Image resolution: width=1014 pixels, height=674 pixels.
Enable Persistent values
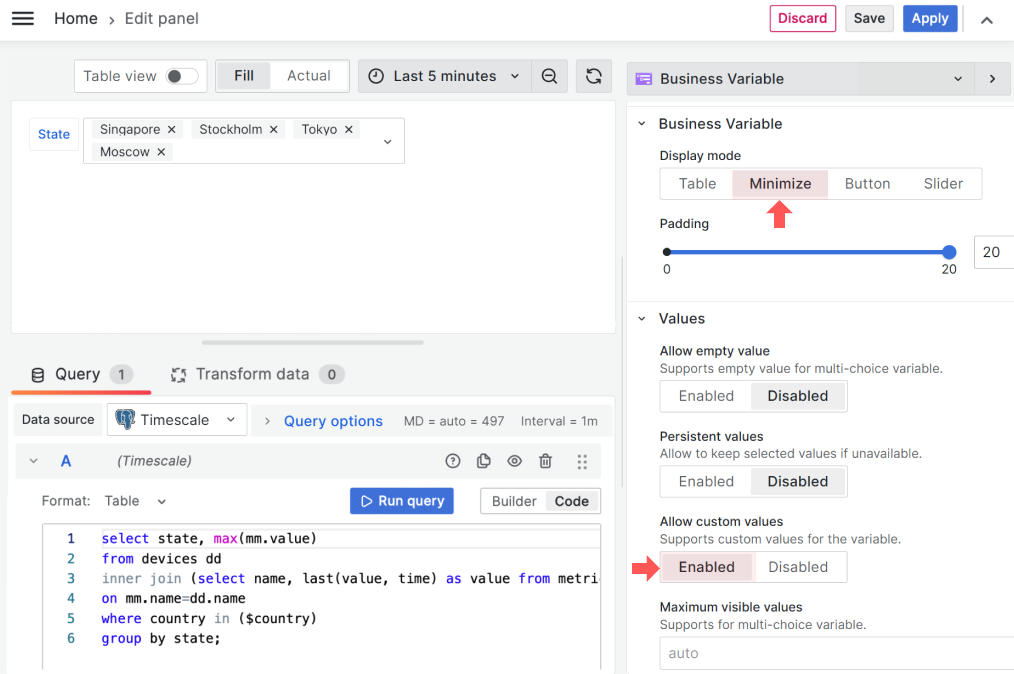pyautogui.click(x=705, y=481)
